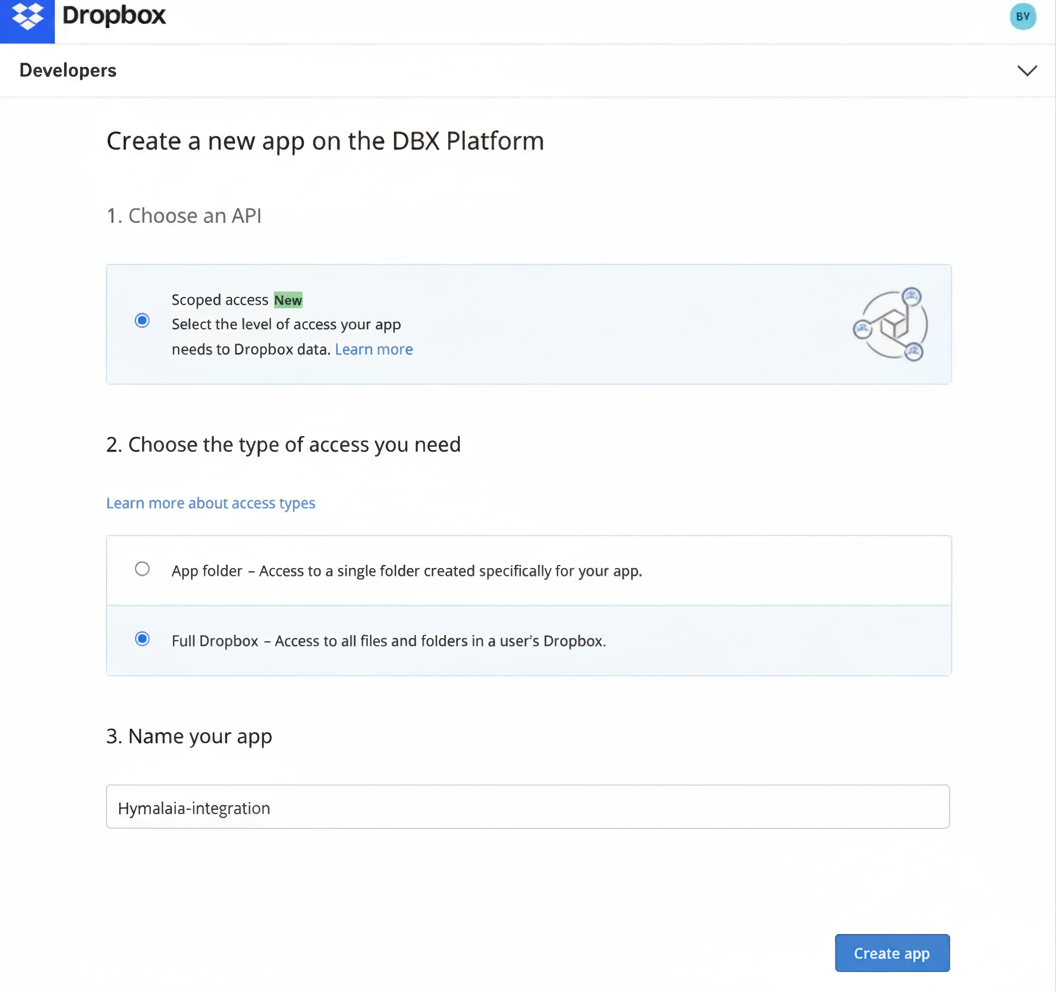Click the Create a new app heading
The image size is (1056, 992).
click(x=325, y=141)
